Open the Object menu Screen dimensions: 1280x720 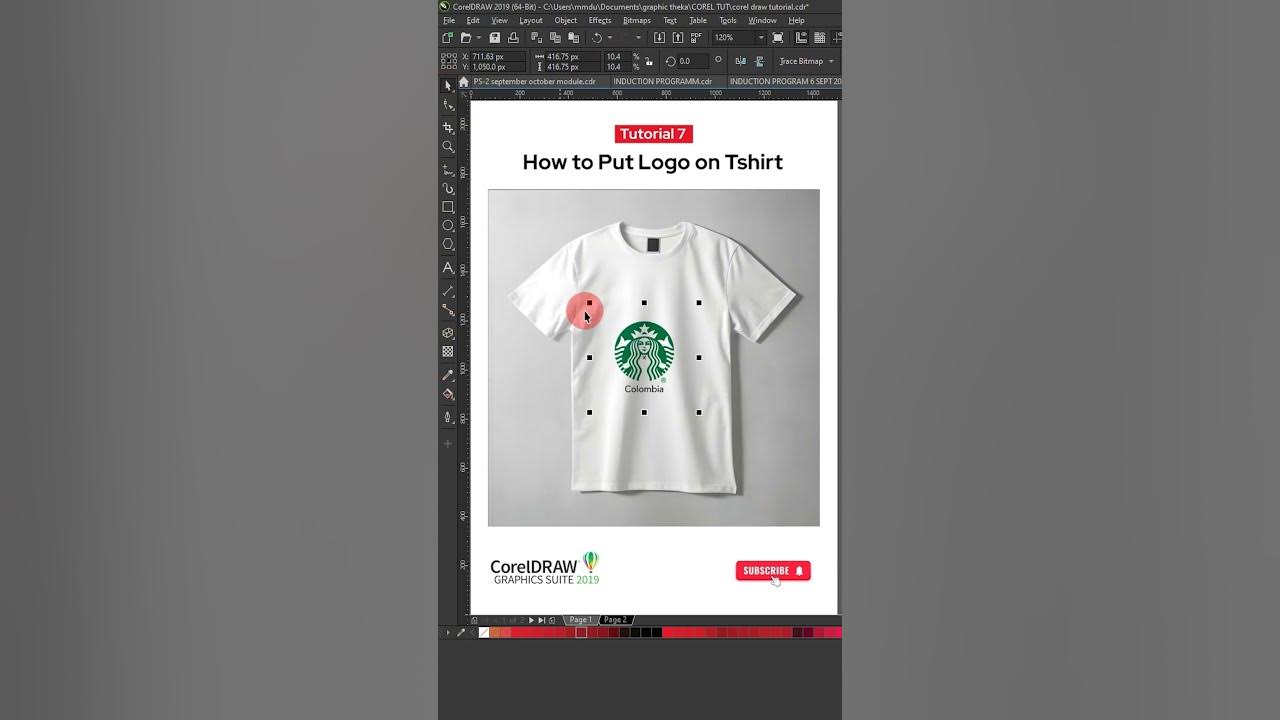coord(566,20)
